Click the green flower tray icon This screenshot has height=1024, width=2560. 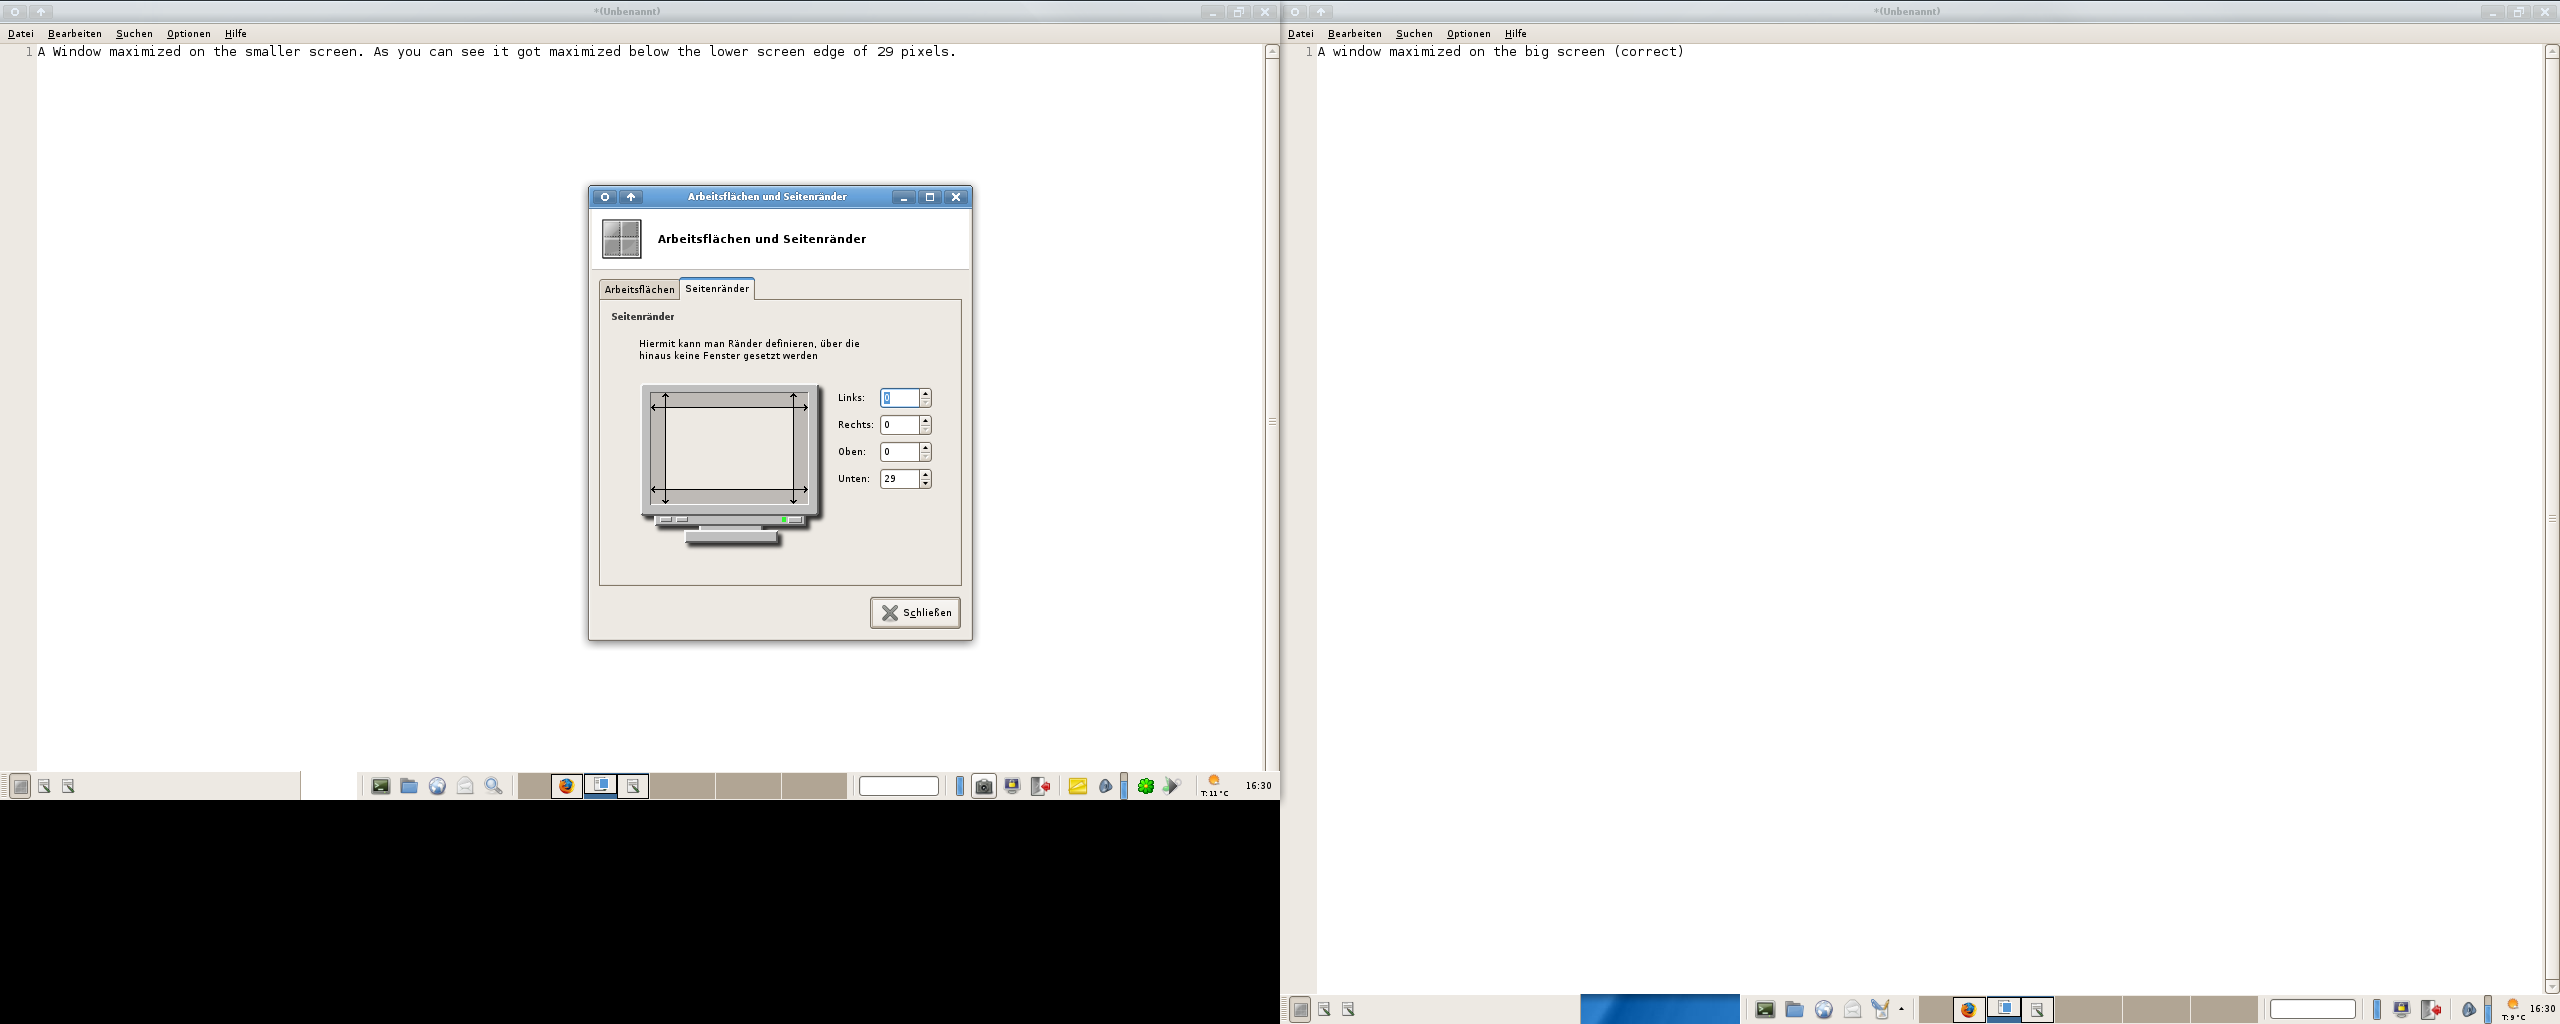click(1146, 787)
